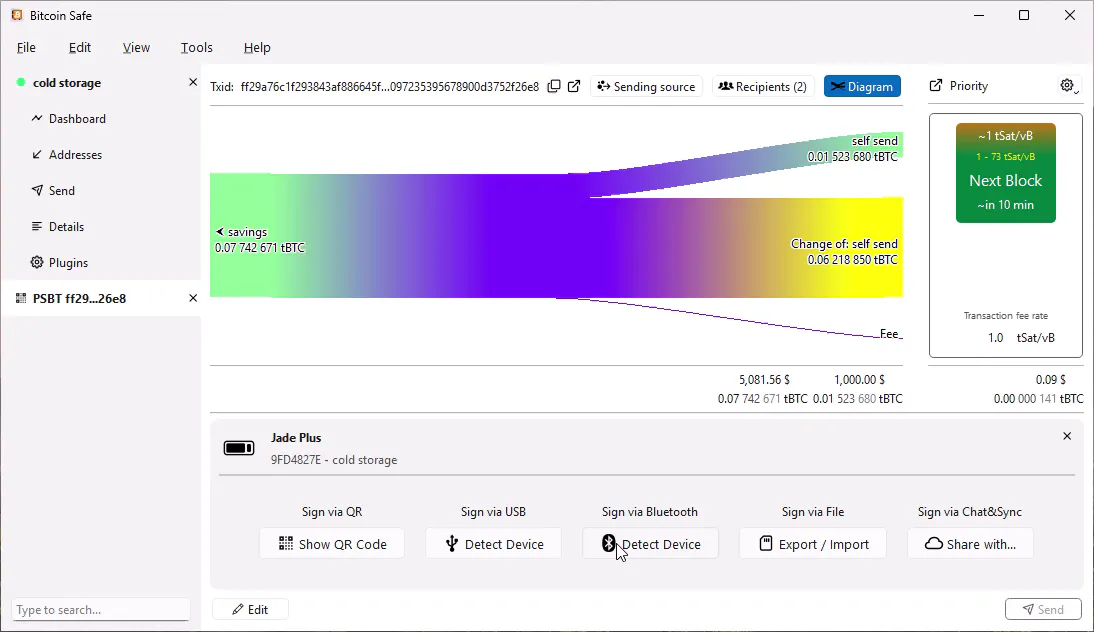Click the Txid hash text
The width and height of the screenshot is (1094, 632).
[389, 86]
